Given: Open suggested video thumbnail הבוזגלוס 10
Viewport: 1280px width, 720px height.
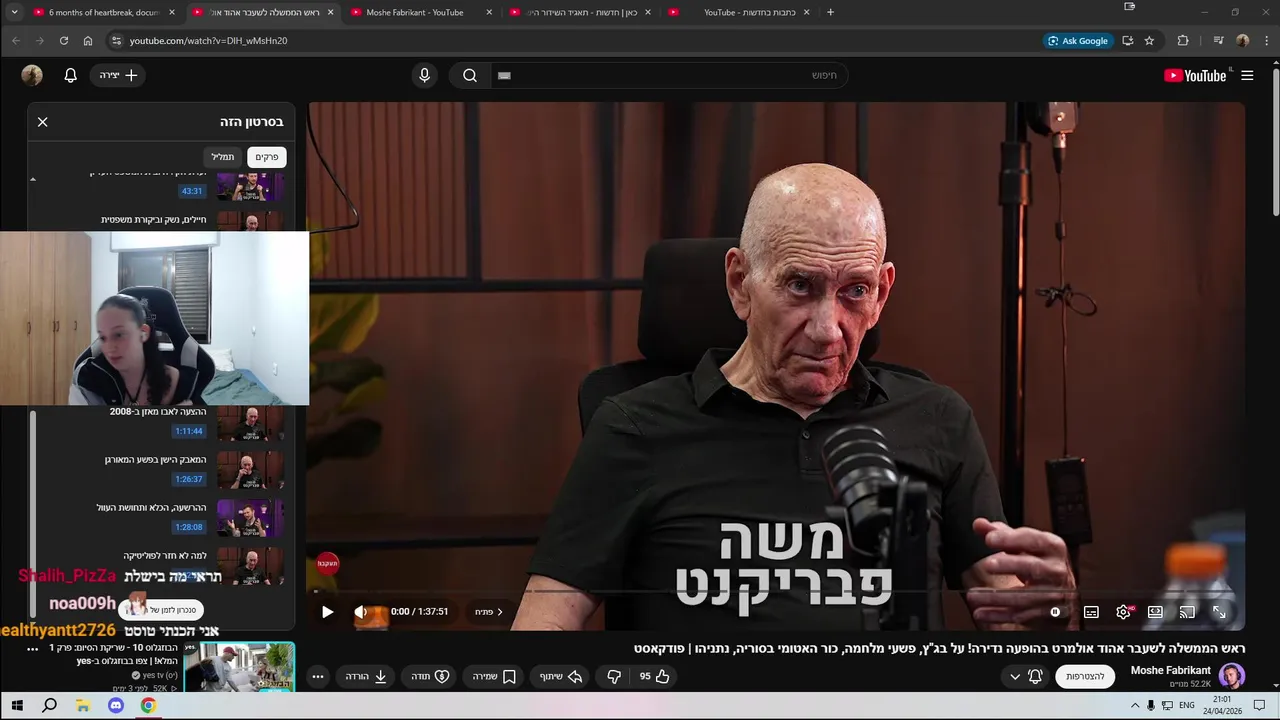Looking at the screenshot, I should click(239, 668).
